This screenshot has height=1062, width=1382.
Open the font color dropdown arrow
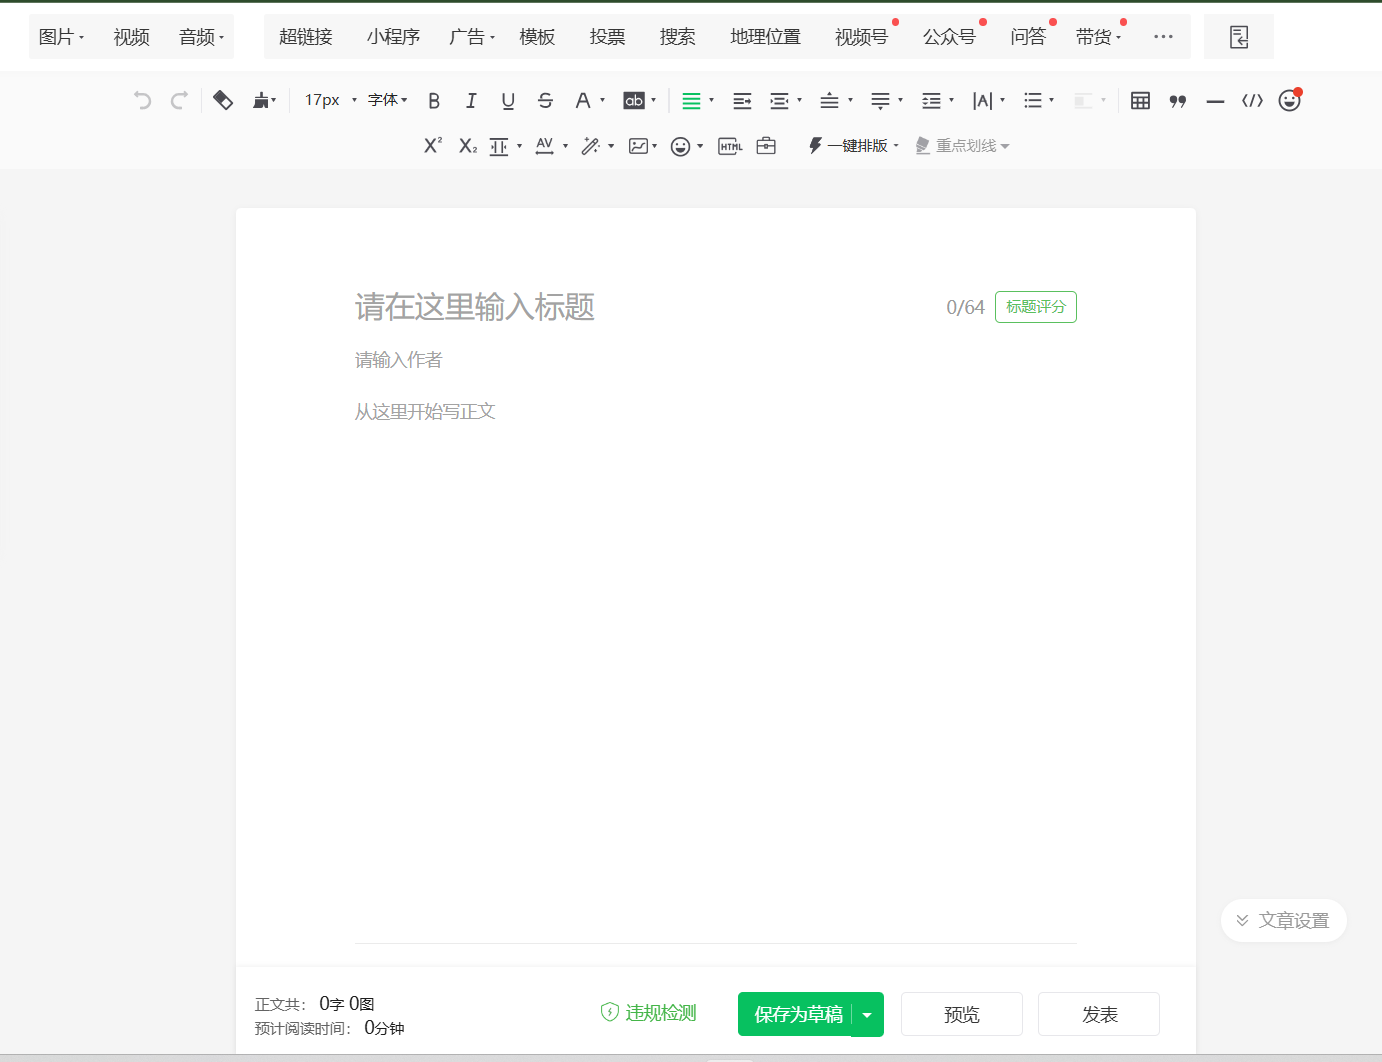point(602,100)
